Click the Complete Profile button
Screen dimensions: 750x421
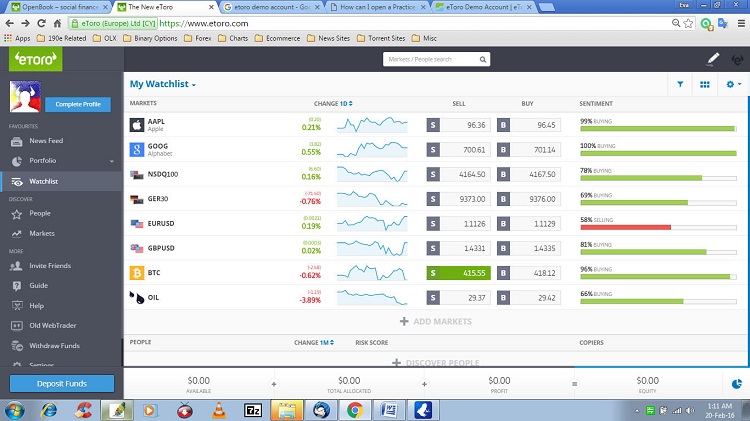[x=78, y=104]
